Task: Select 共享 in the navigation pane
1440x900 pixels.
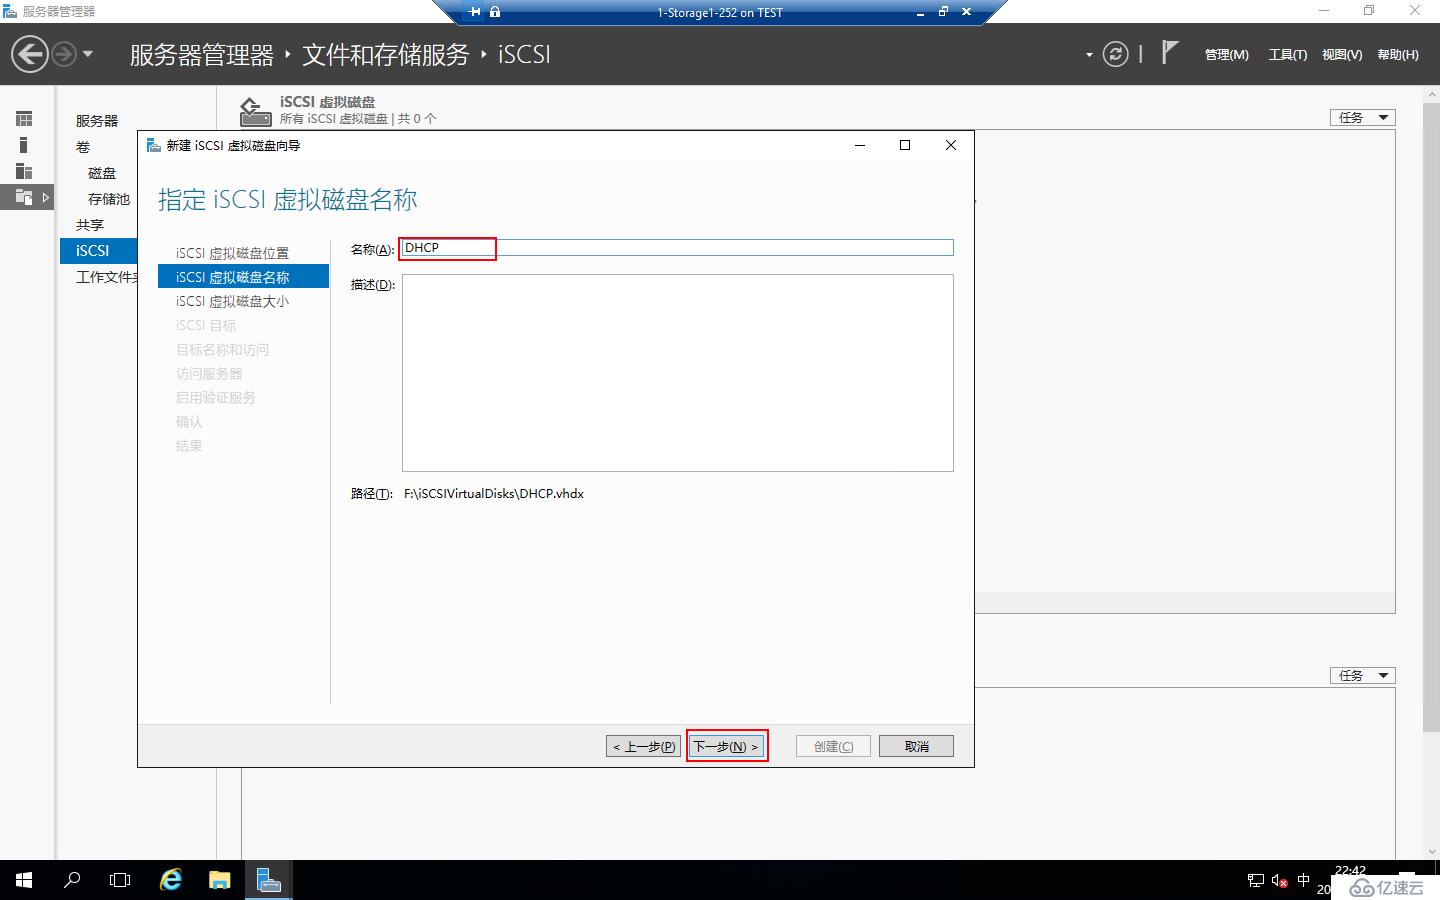Action: [90, 225]
